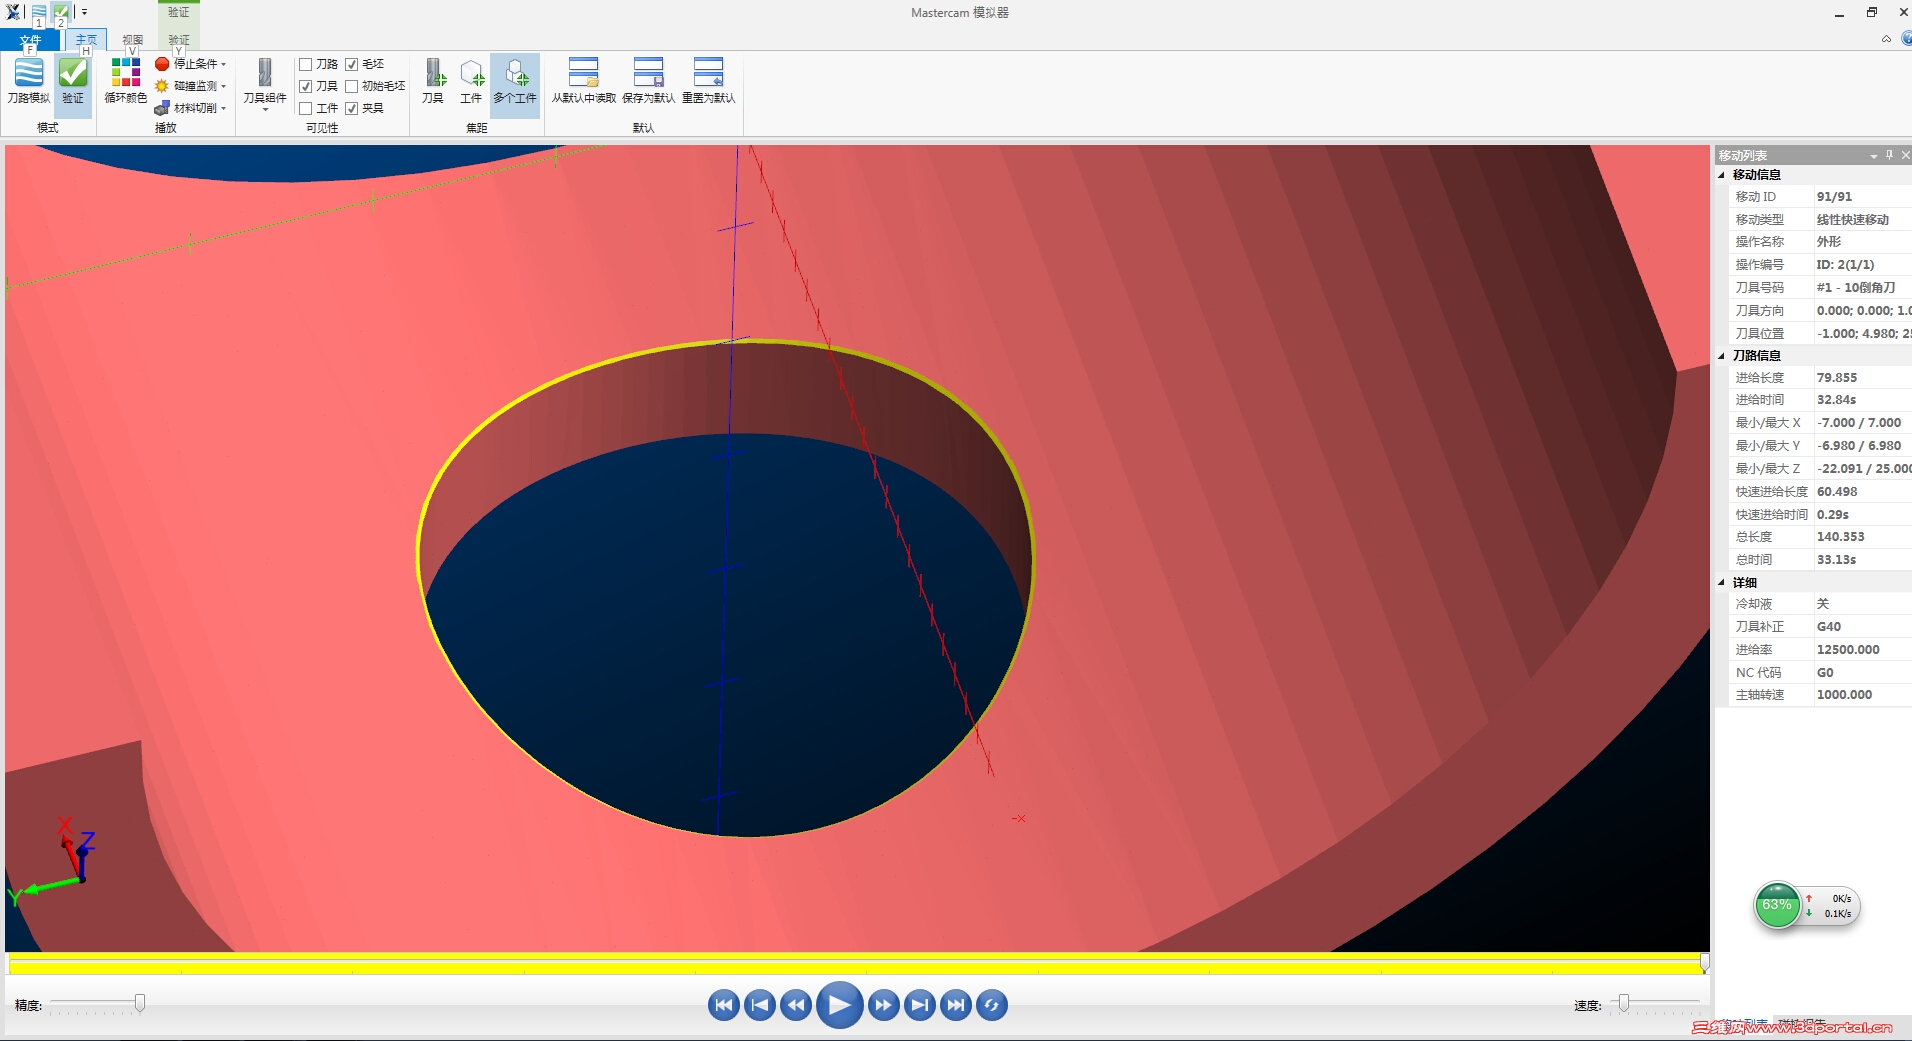Select the 操作名称 value 外形
Image resolution: width=1912 pixels, height=1041 pixels.
pyautogui.click(x=1828, y=242)
